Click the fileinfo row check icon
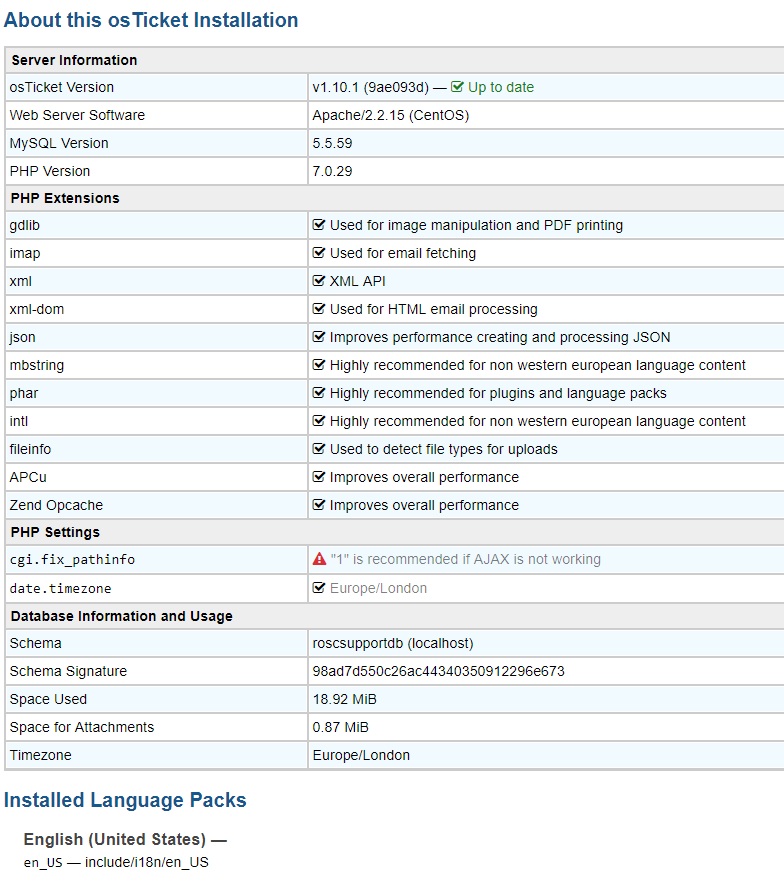Viewport: 784px width, 877px height. pyautogui.click(x=319, y=449)
